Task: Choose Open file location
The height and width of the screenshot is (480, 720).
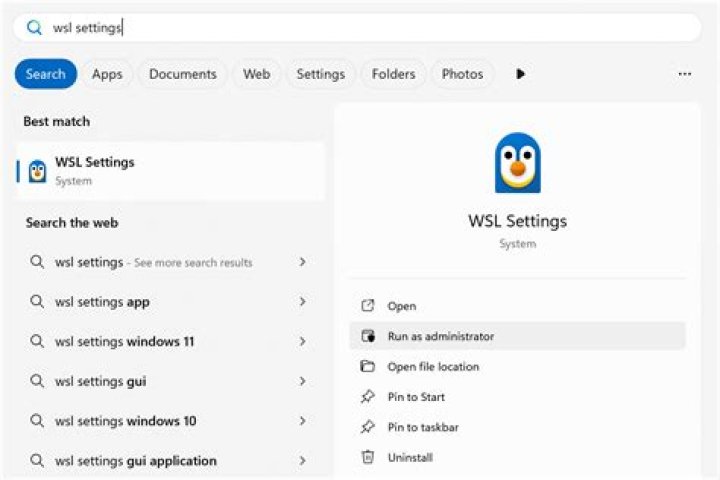Action: click(518, 367)
